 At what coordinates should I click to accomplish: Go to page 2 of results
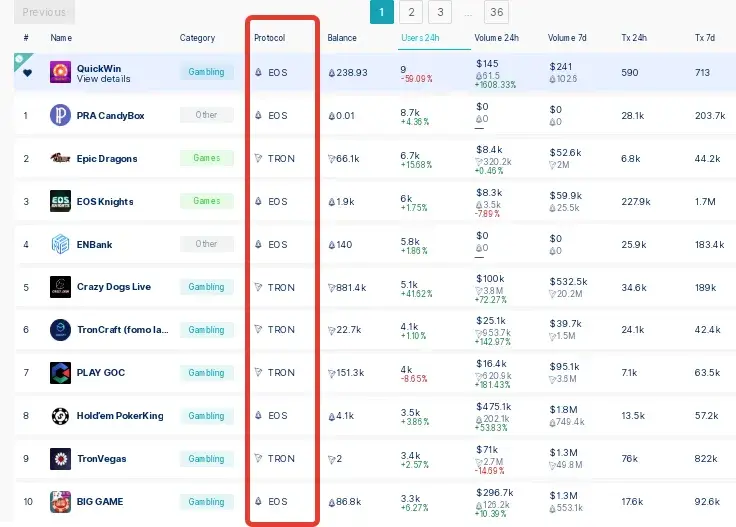pyautogui.click(x=411, y=12)
